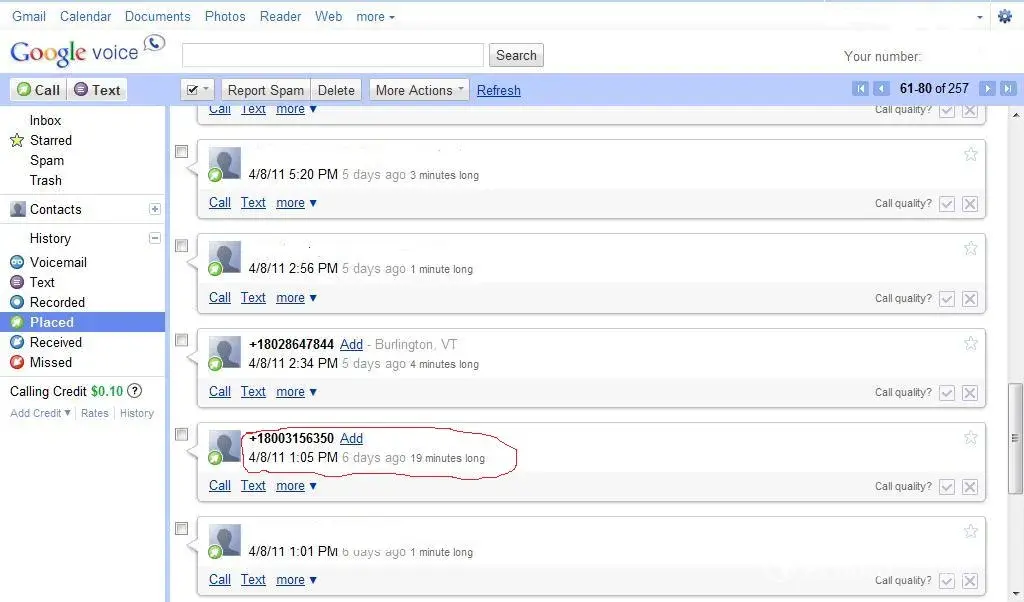Open Voicemail in the sidebar
The height and width of the screenshot is (602, 1024).
coord(58,262)
